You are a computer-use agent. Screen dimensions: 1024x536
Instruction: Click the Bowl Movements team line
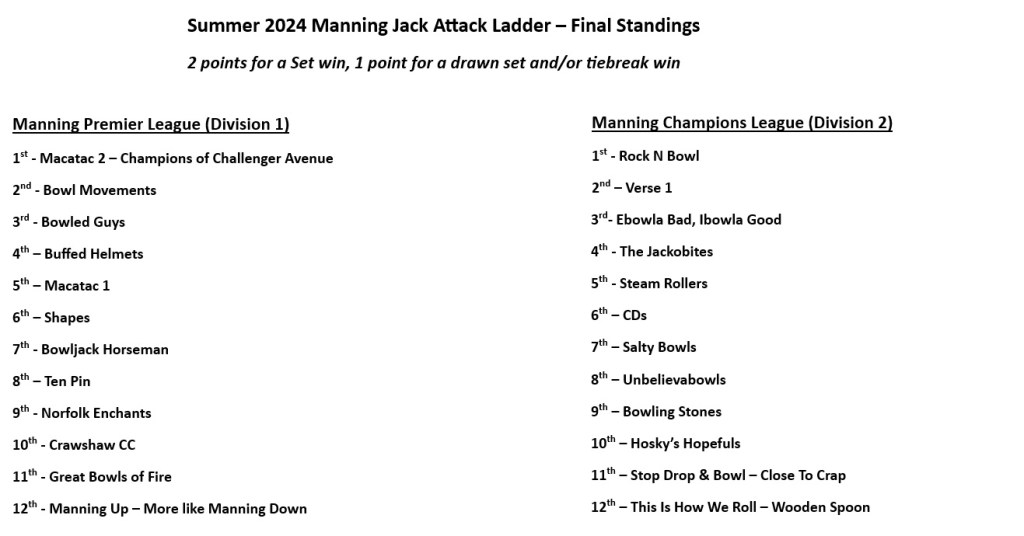85,190
